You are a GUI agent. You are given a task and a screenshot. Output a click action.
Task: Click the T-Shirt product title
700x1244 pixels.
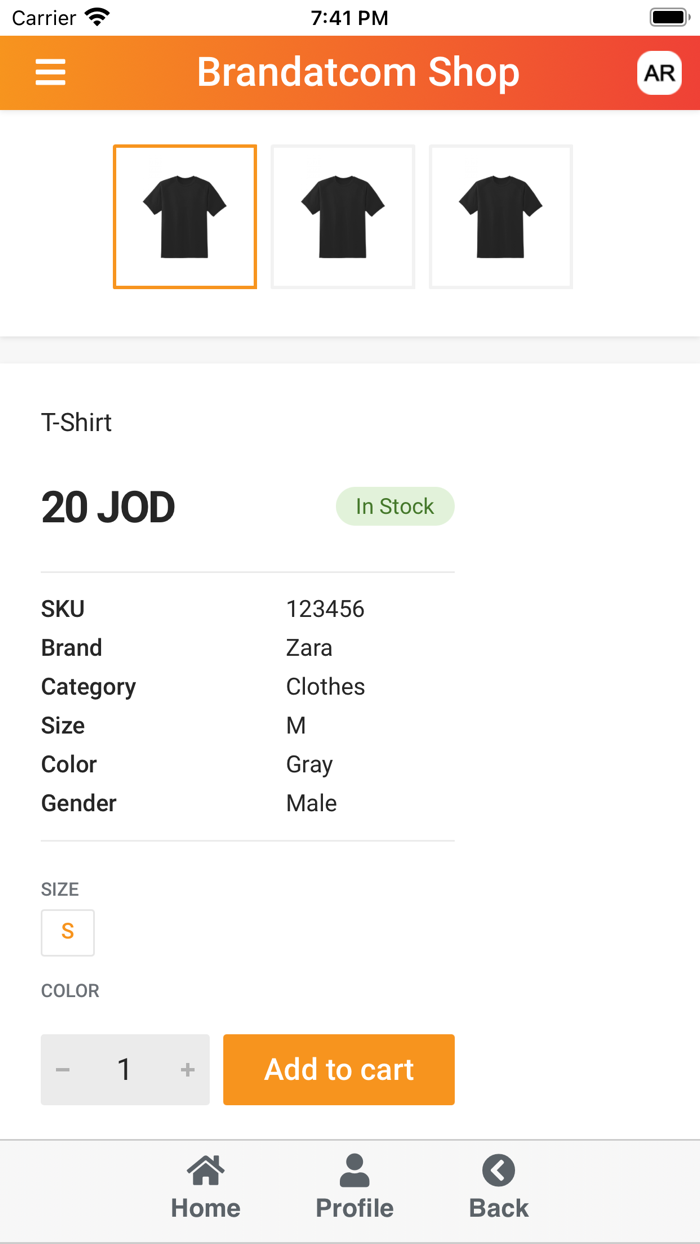75,422
